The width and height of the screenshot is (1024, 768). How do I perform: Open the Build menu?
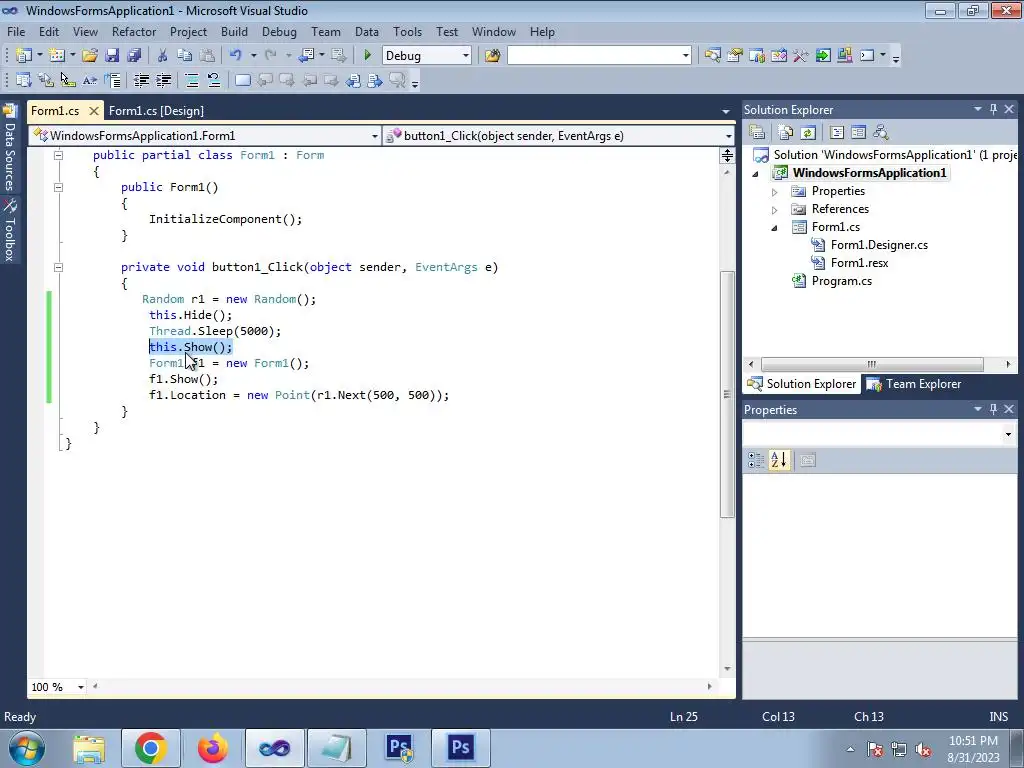[234, 31]
